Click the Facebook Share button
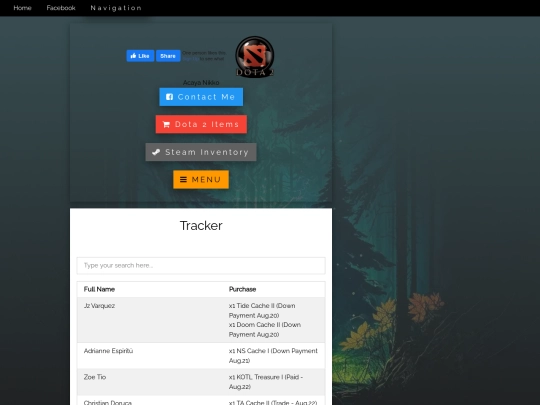The image size is (540, 405). point(168,56)
